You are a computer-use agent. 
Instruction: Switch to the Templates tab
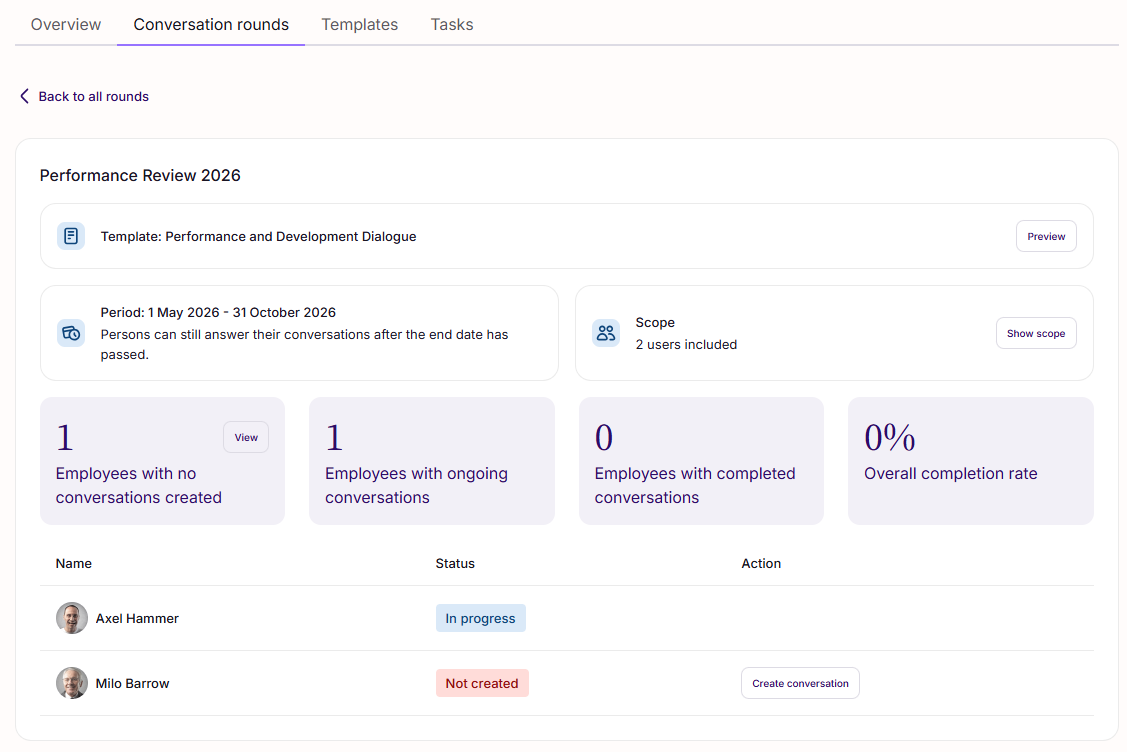(x=359, y=24)
